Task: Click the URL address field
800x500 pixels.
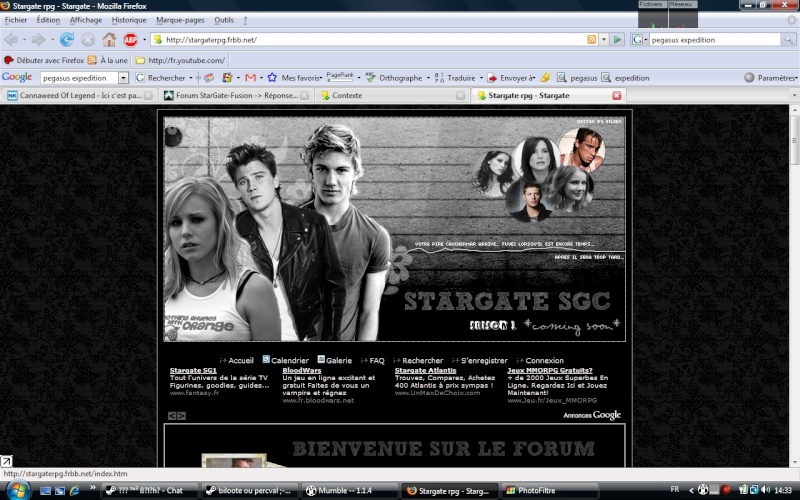Action: pyautogui.click(x=375, y=39)
